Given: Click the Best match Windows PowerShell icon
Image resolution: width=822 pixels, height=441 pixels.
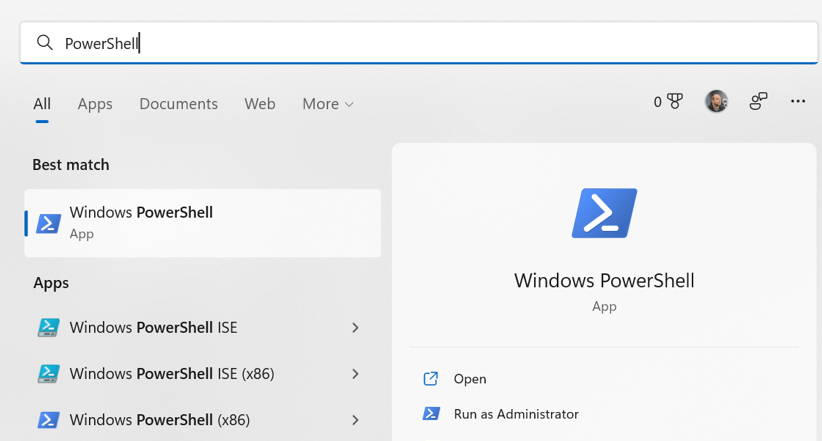Looking at the screenshot, I should coord(49,223).
